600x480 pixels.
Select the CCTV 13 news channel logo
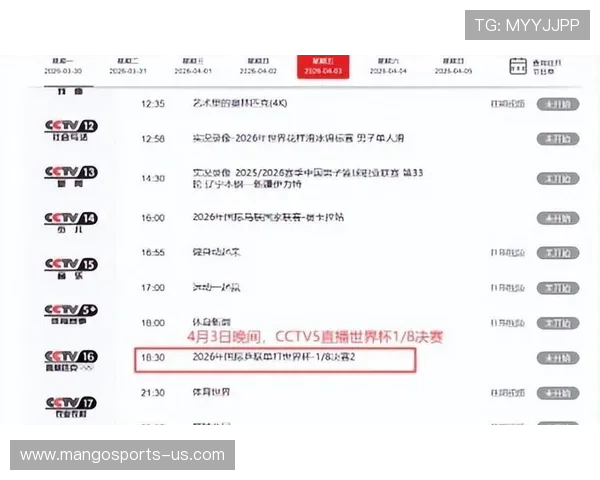point(71,176)
